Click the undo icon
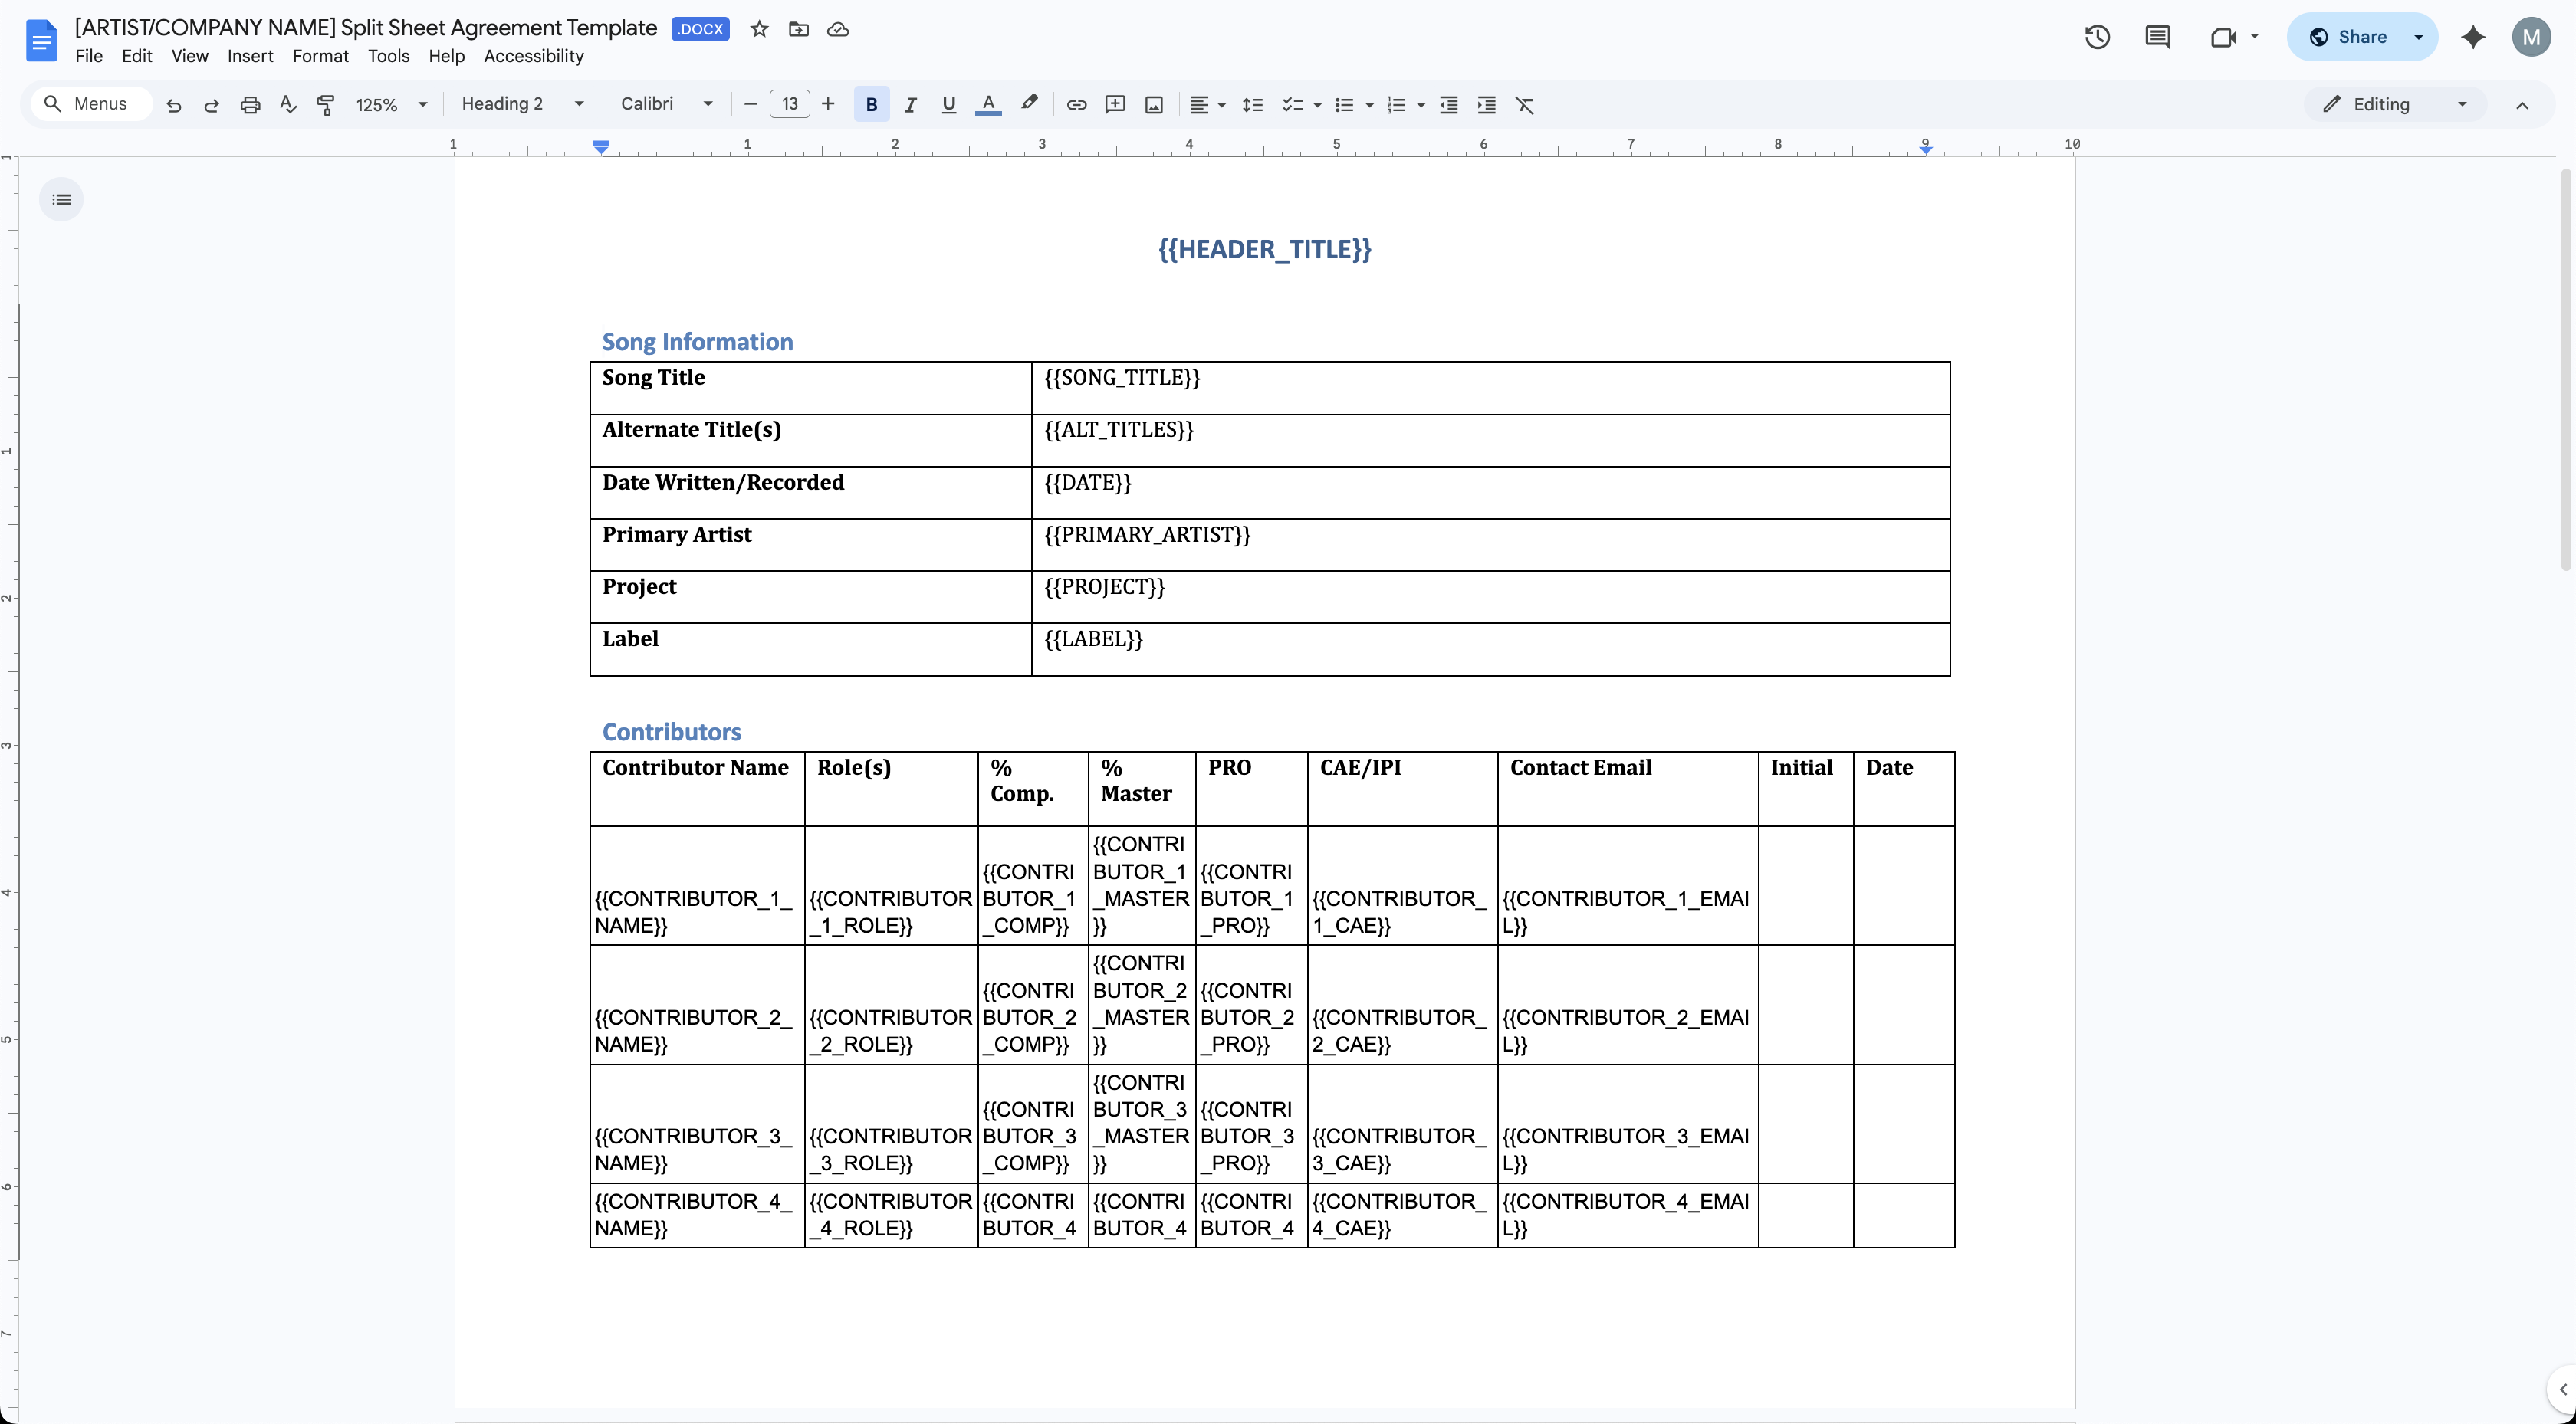The width and height of the screenshot is (2576, 1424). pos(174,105)
